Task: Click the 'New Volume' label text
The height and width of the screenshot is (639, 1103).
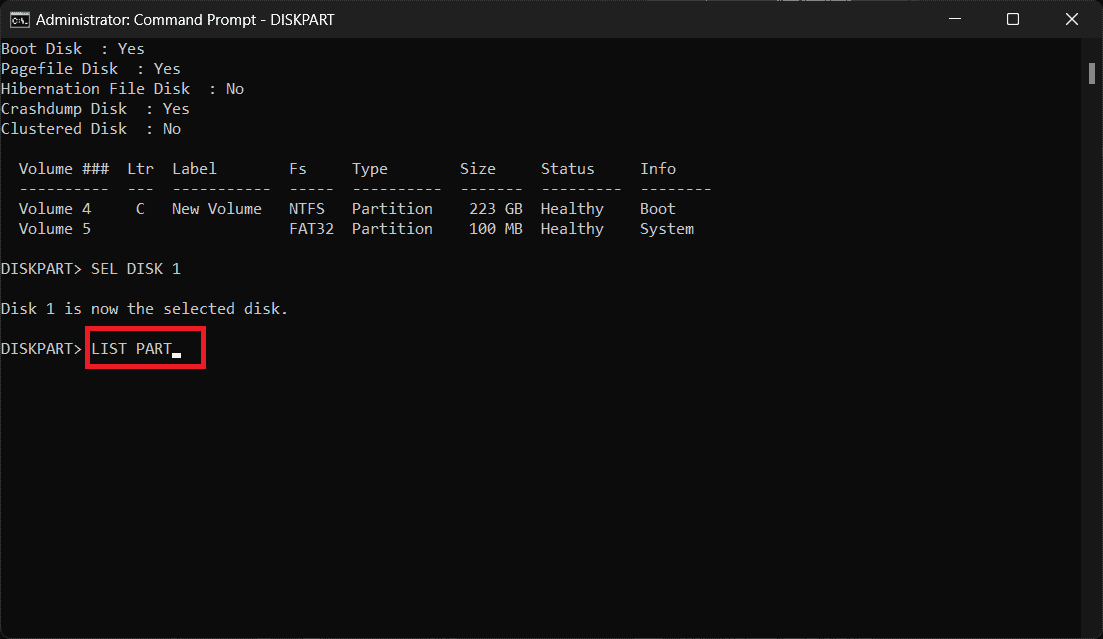Action: (216, 209)
